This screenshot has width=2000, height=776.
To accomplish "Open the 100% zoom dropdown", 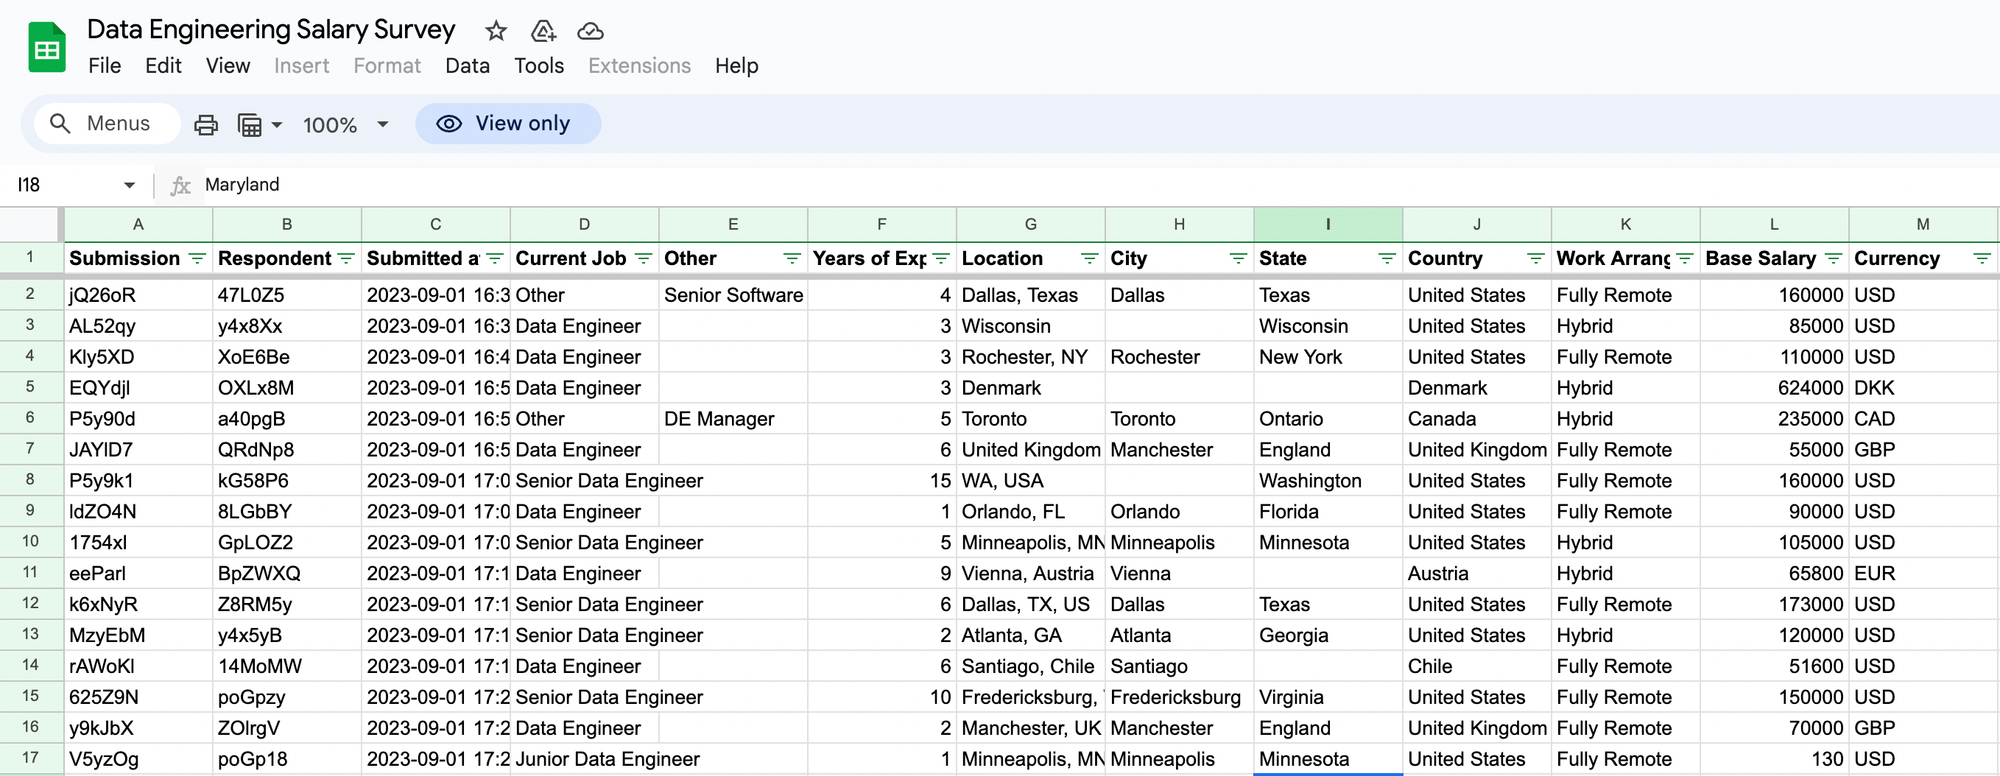I will 345,125.
